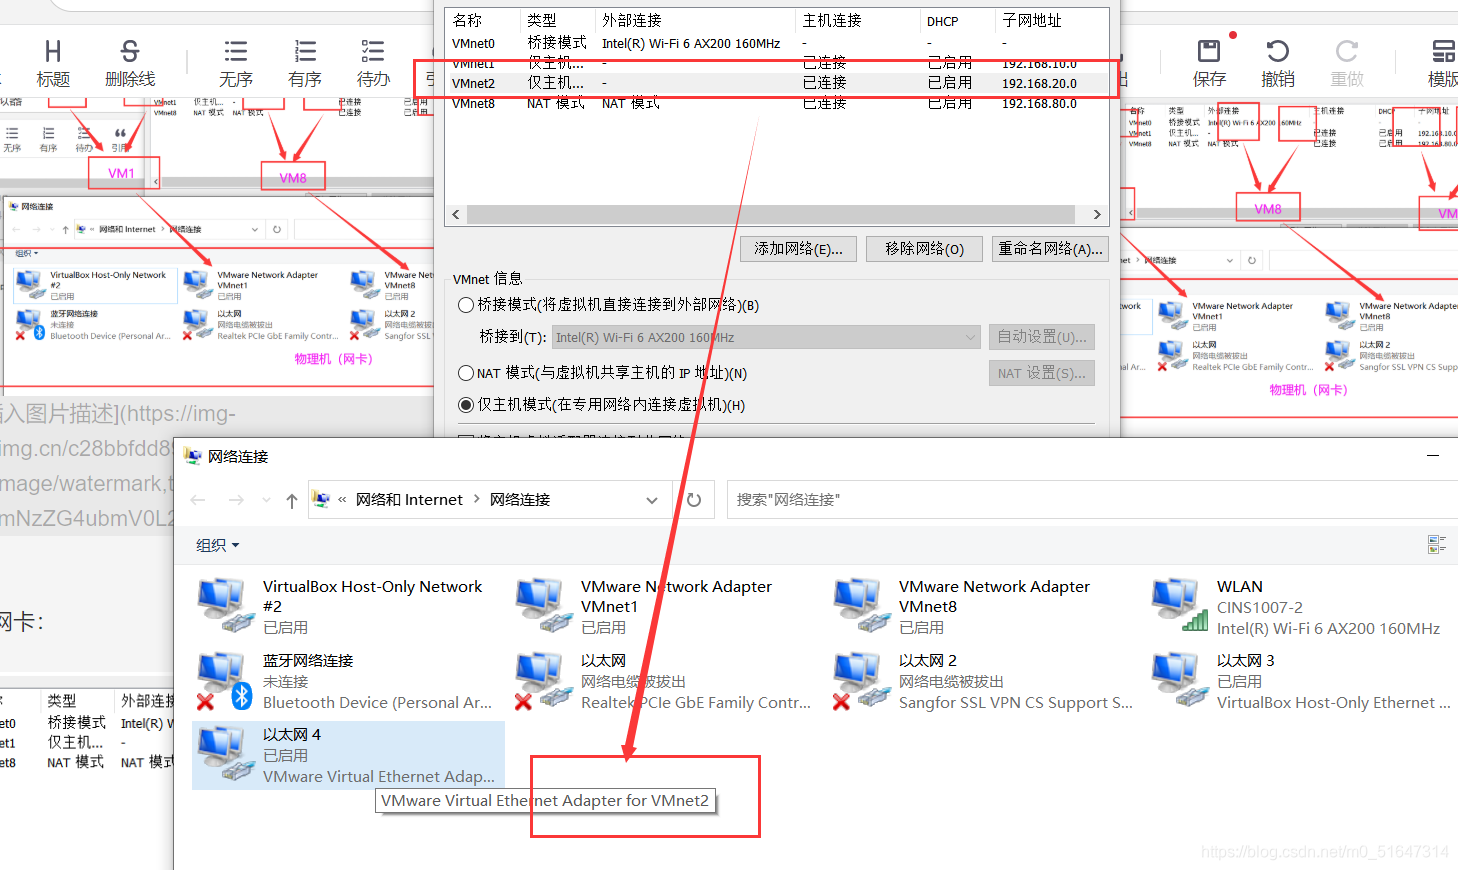1458x870 pixels.
Task: Go forward in 网络连接 window
Action: (236, 500)
